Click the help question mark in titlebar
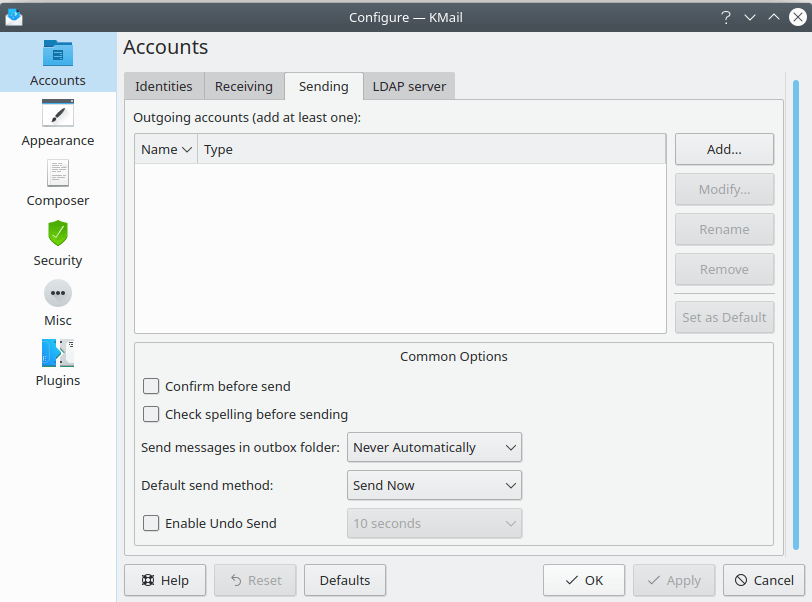Viewport: 812px width, 602px height. click(x=725, y=16)
